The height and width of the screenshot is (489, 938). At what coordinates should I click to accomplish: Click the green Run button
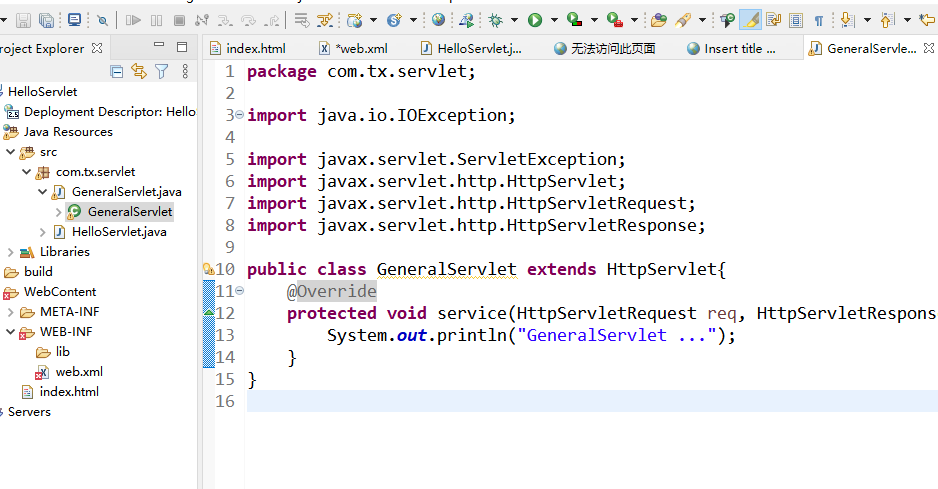point(535,20)
